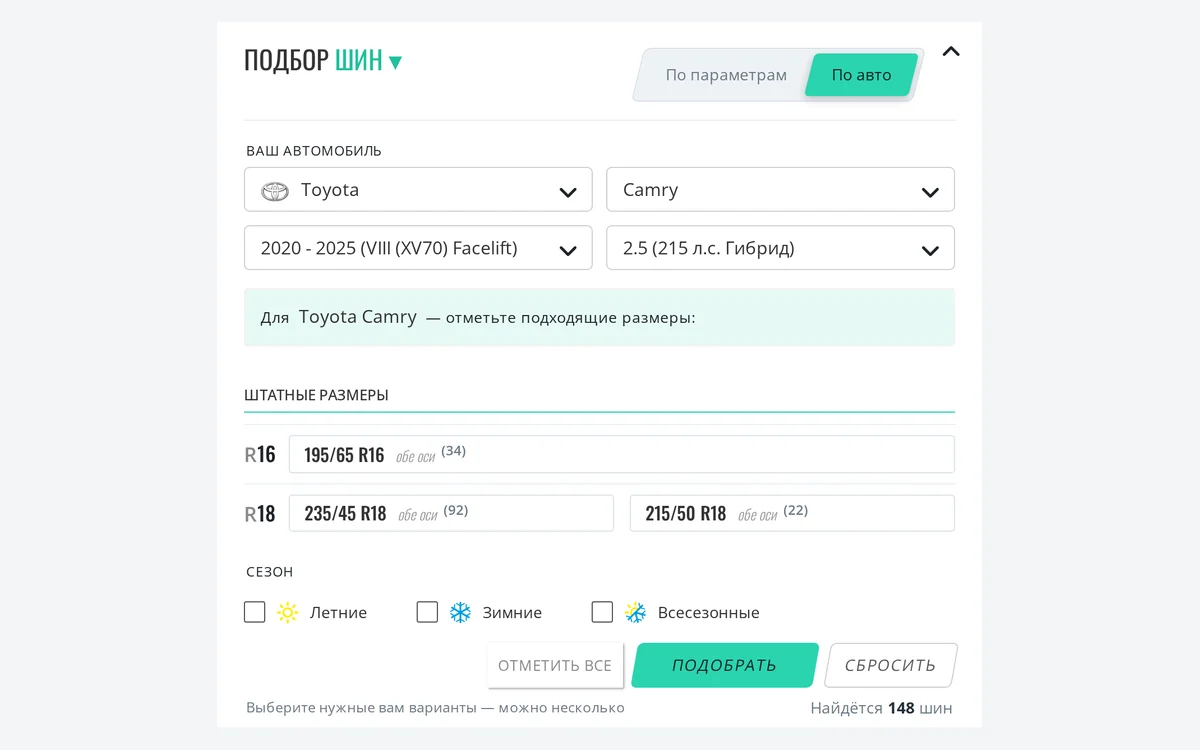Click the yellow sun summer icon
Viewport: 1200px width, 750px height.
[288, 613]
